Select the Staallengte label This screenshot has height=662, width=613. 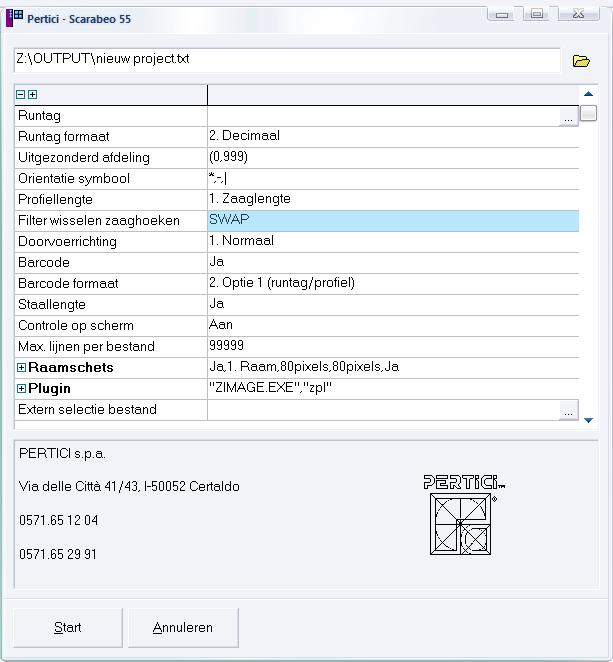(52, 305)
